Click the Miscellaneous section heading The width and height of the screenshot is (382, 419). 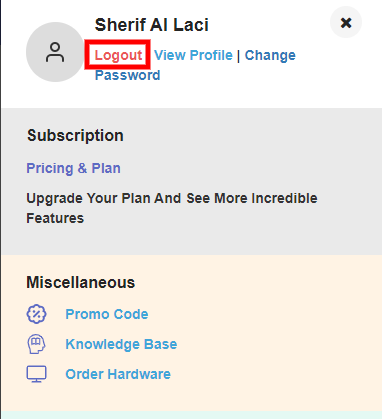(x=81, y=282)
